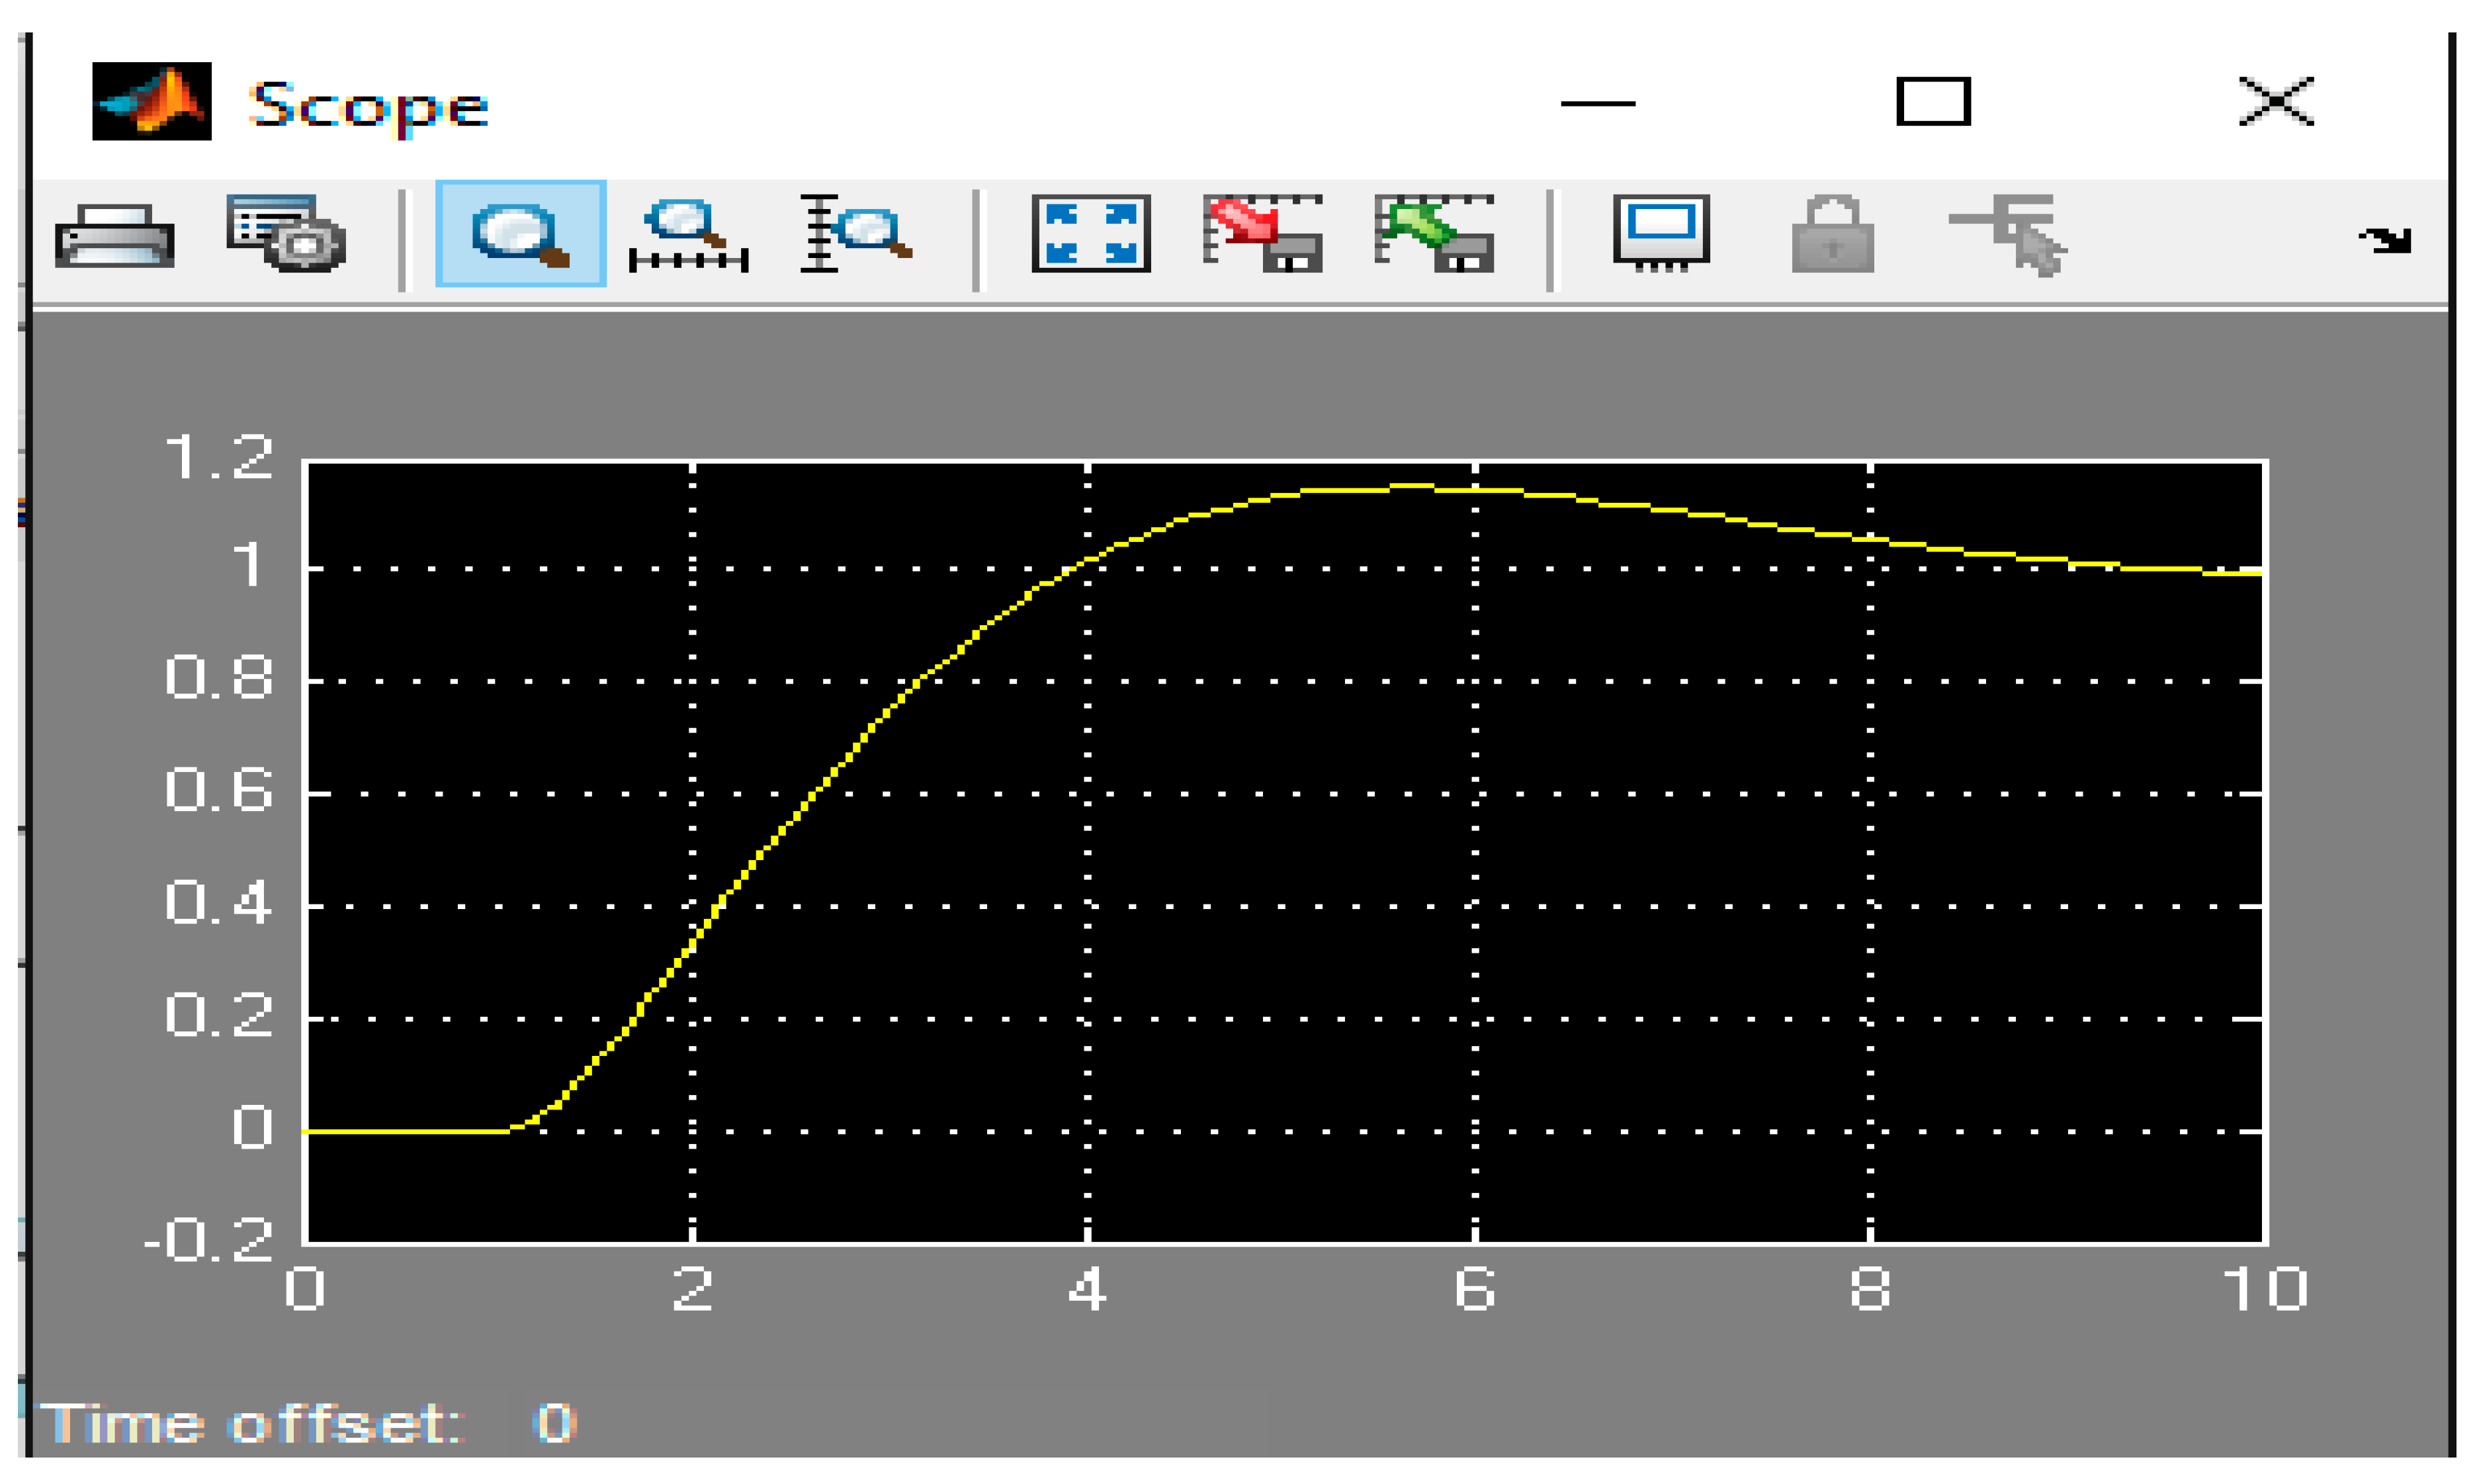Toggle the floating scope icon
This screenshot has height=1484, width=2477.
point(1661,233)
